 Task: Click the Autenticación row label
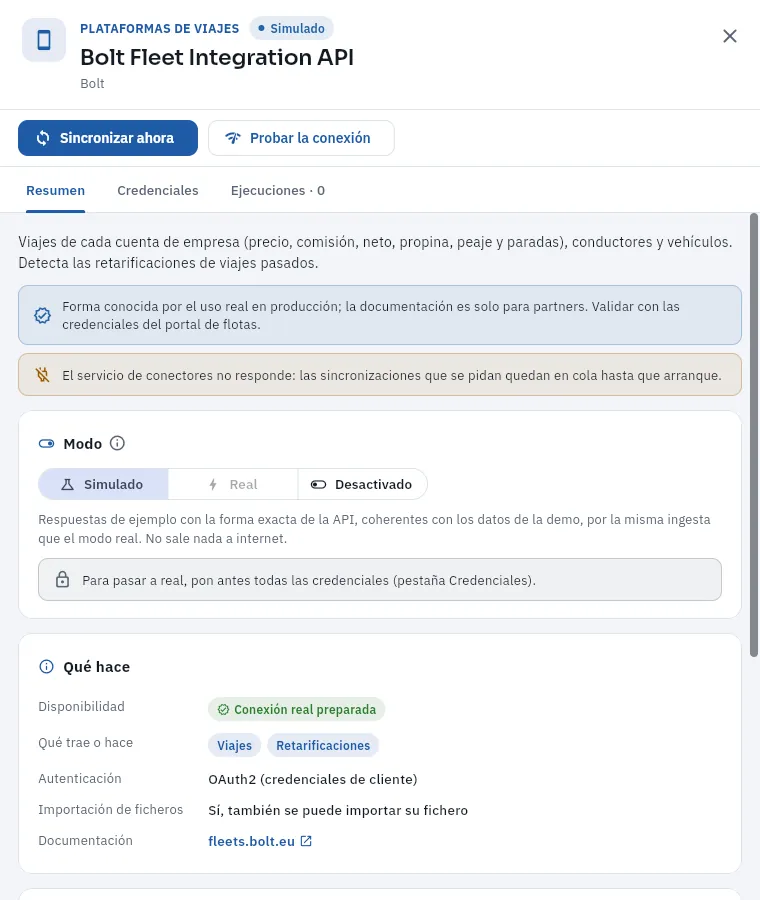80,779
